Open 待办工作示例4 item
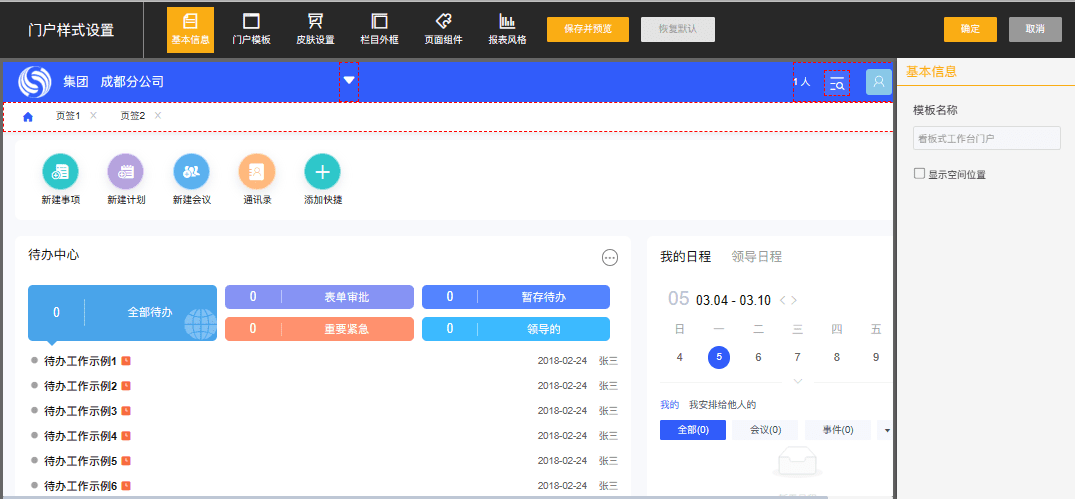The height and width of the screenshot is (499, 1075). click(81, 435)
